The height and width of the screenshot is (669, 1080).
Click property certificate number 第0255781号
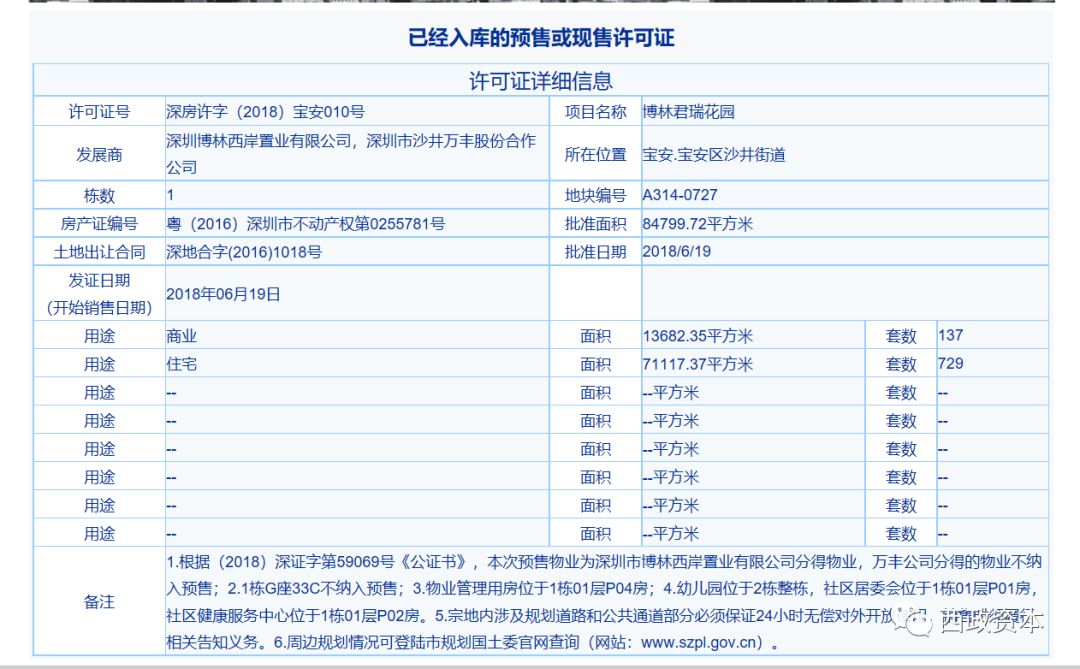pos(401,224)
